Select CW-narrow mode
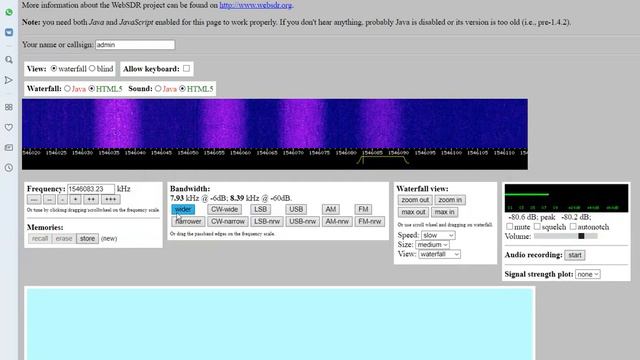640x360 pixels. click(228, 222)
